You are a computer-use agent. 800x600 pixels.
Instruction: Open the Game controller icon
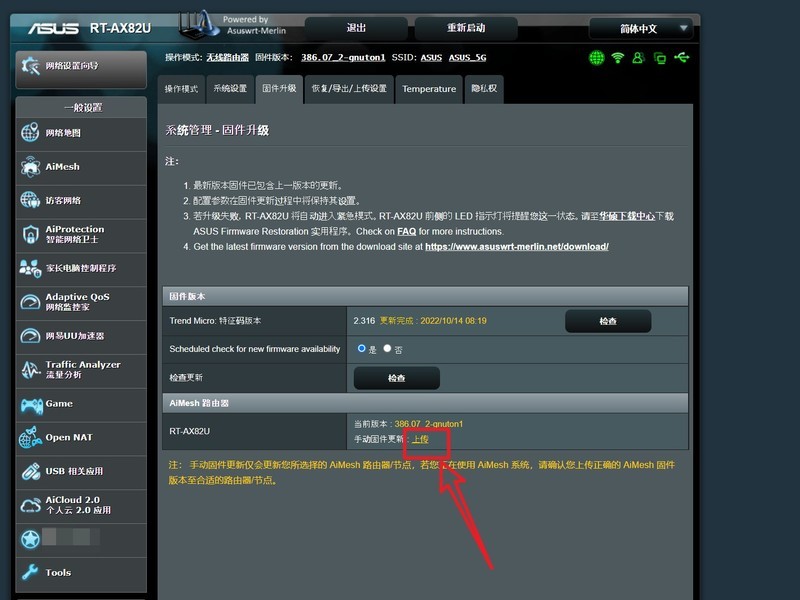31,406
